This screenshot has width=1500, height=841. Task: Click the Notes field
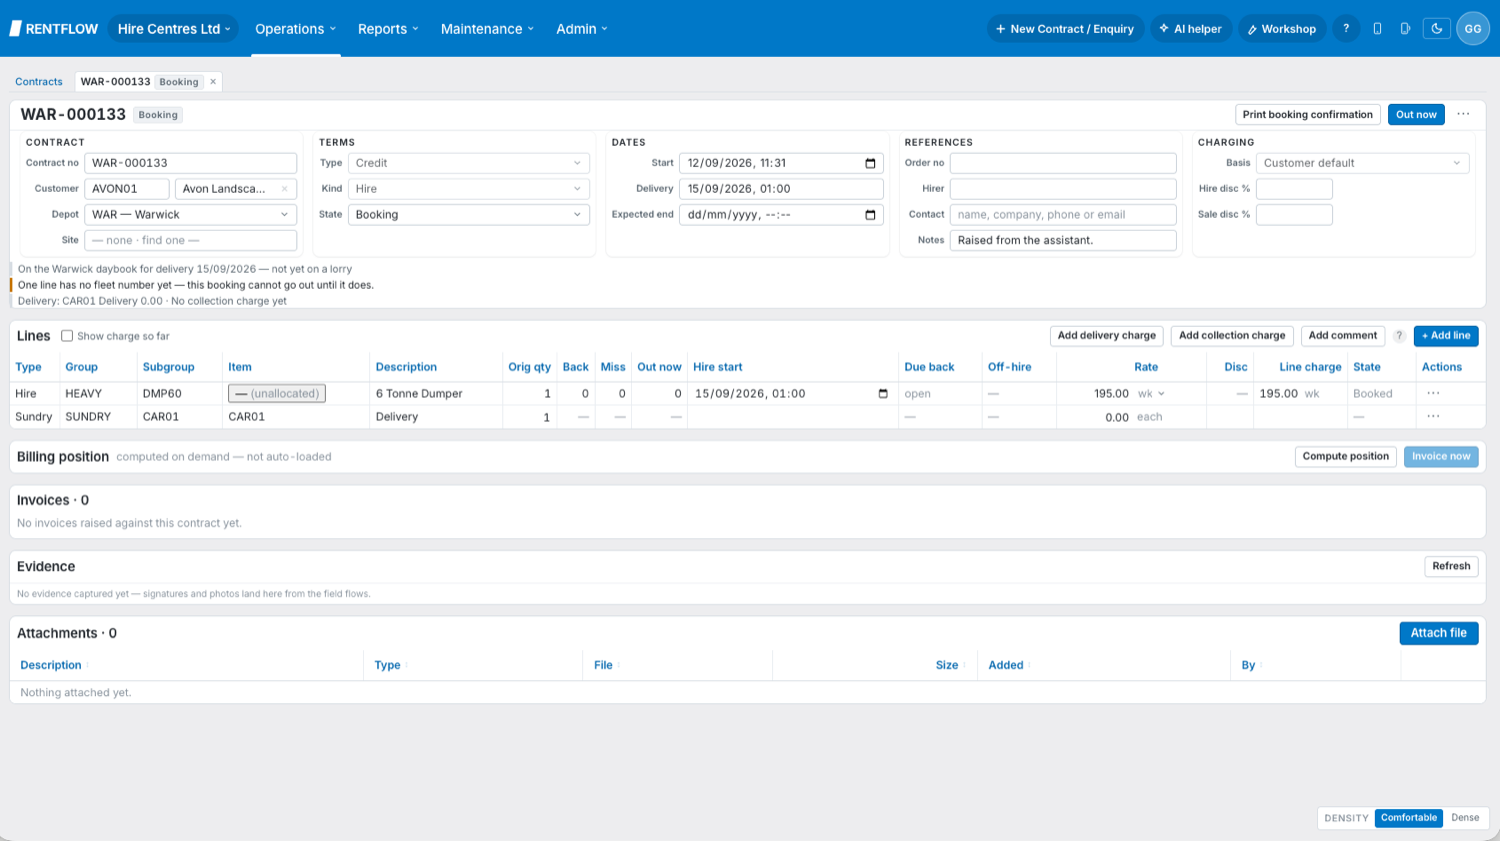[1063, 241]
